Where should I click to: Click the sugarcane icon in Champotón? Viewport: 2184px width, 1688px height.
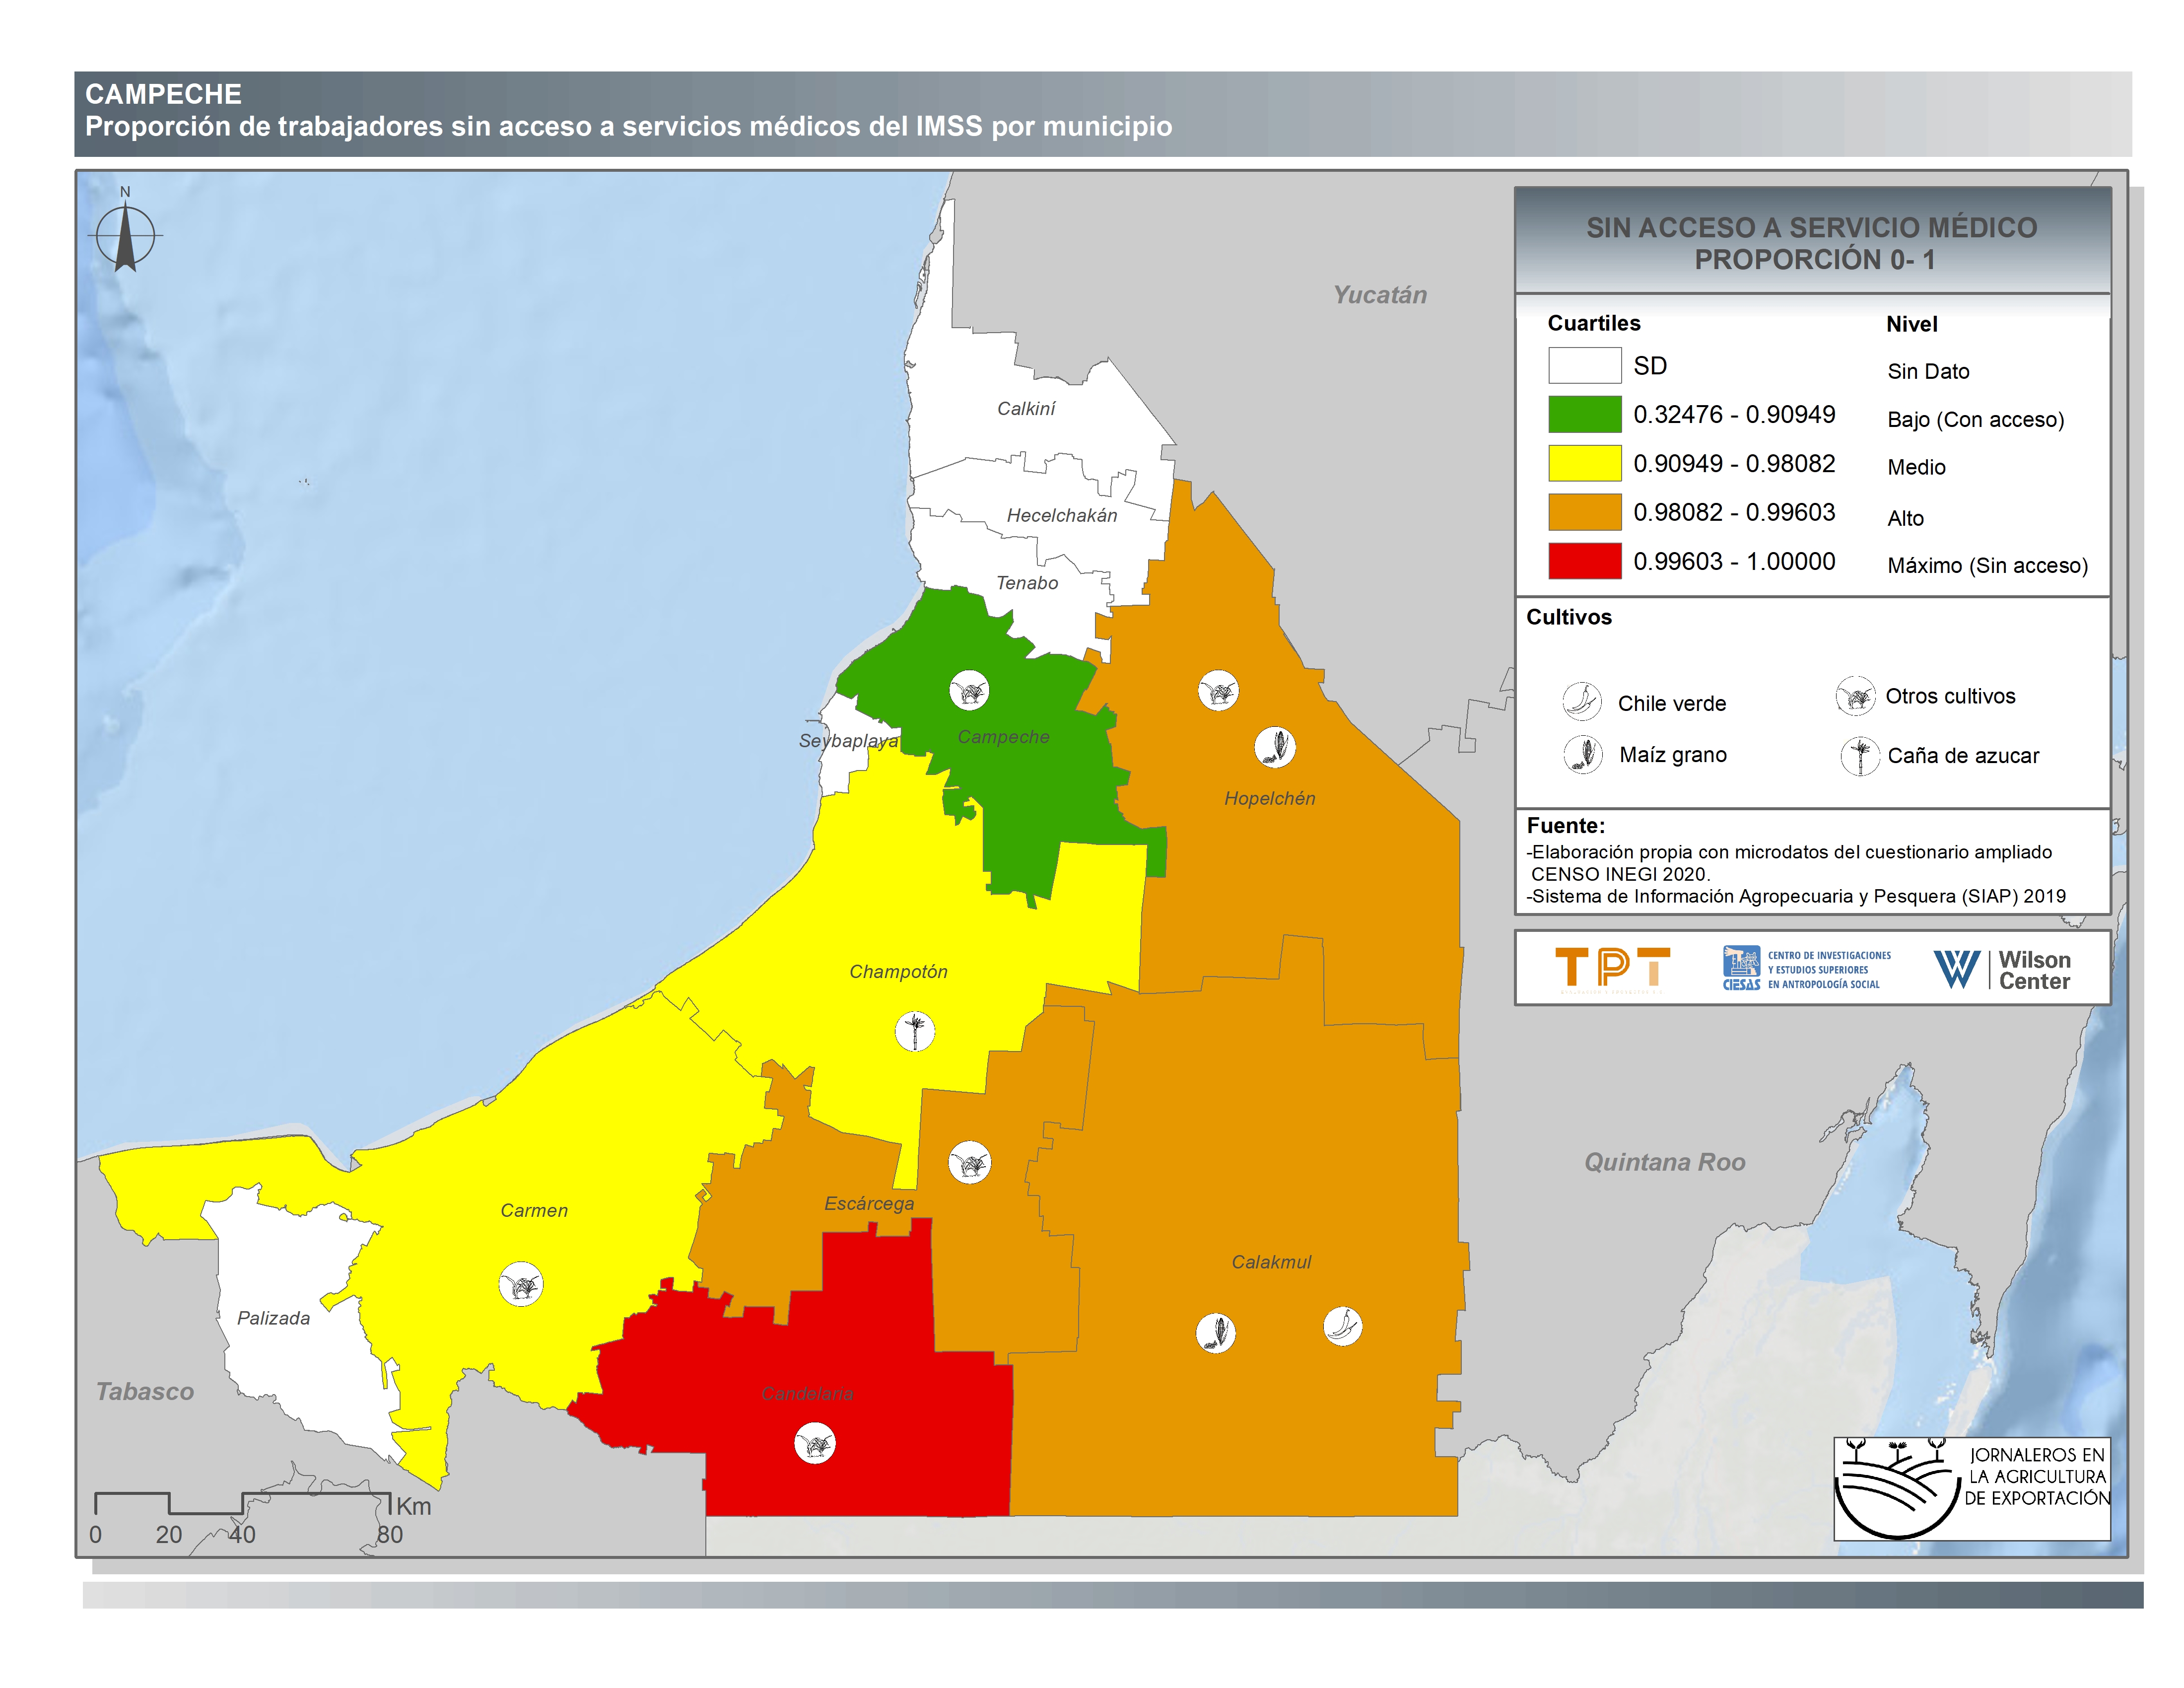[x=914, y=1031]
